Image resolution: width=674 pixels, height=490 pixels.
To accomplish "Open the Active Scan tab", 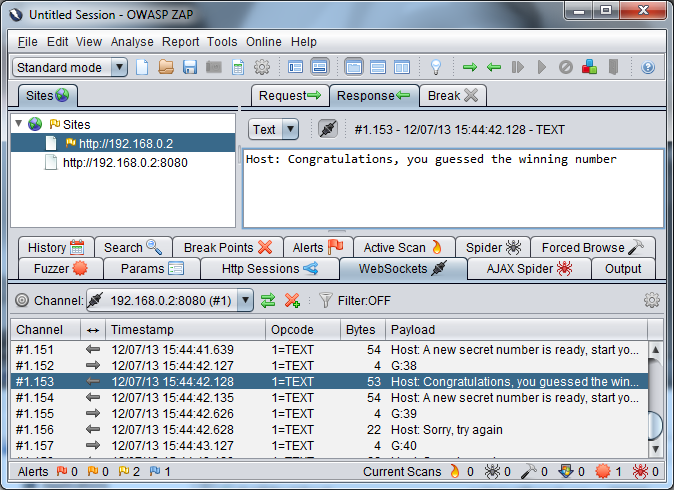I will 404,248.
